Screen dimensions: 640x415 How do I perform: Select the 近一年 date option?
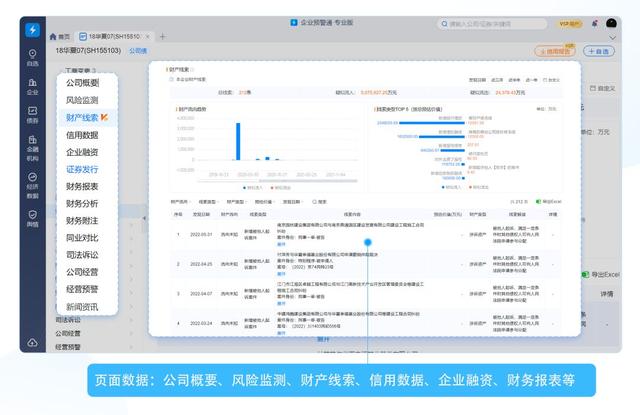531,80
